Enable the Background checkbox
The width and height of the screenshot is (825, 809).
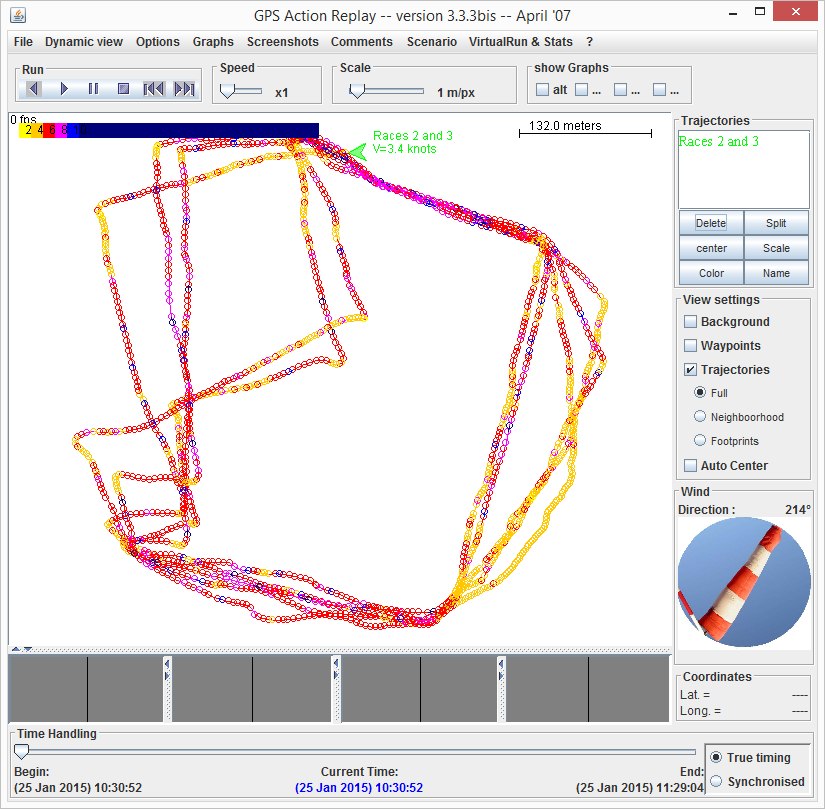pos(690,322)
